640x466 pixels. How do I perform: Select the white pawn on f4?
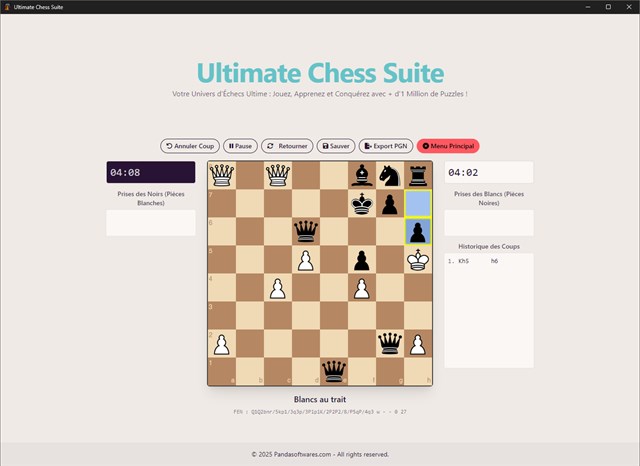coord(362,288)
